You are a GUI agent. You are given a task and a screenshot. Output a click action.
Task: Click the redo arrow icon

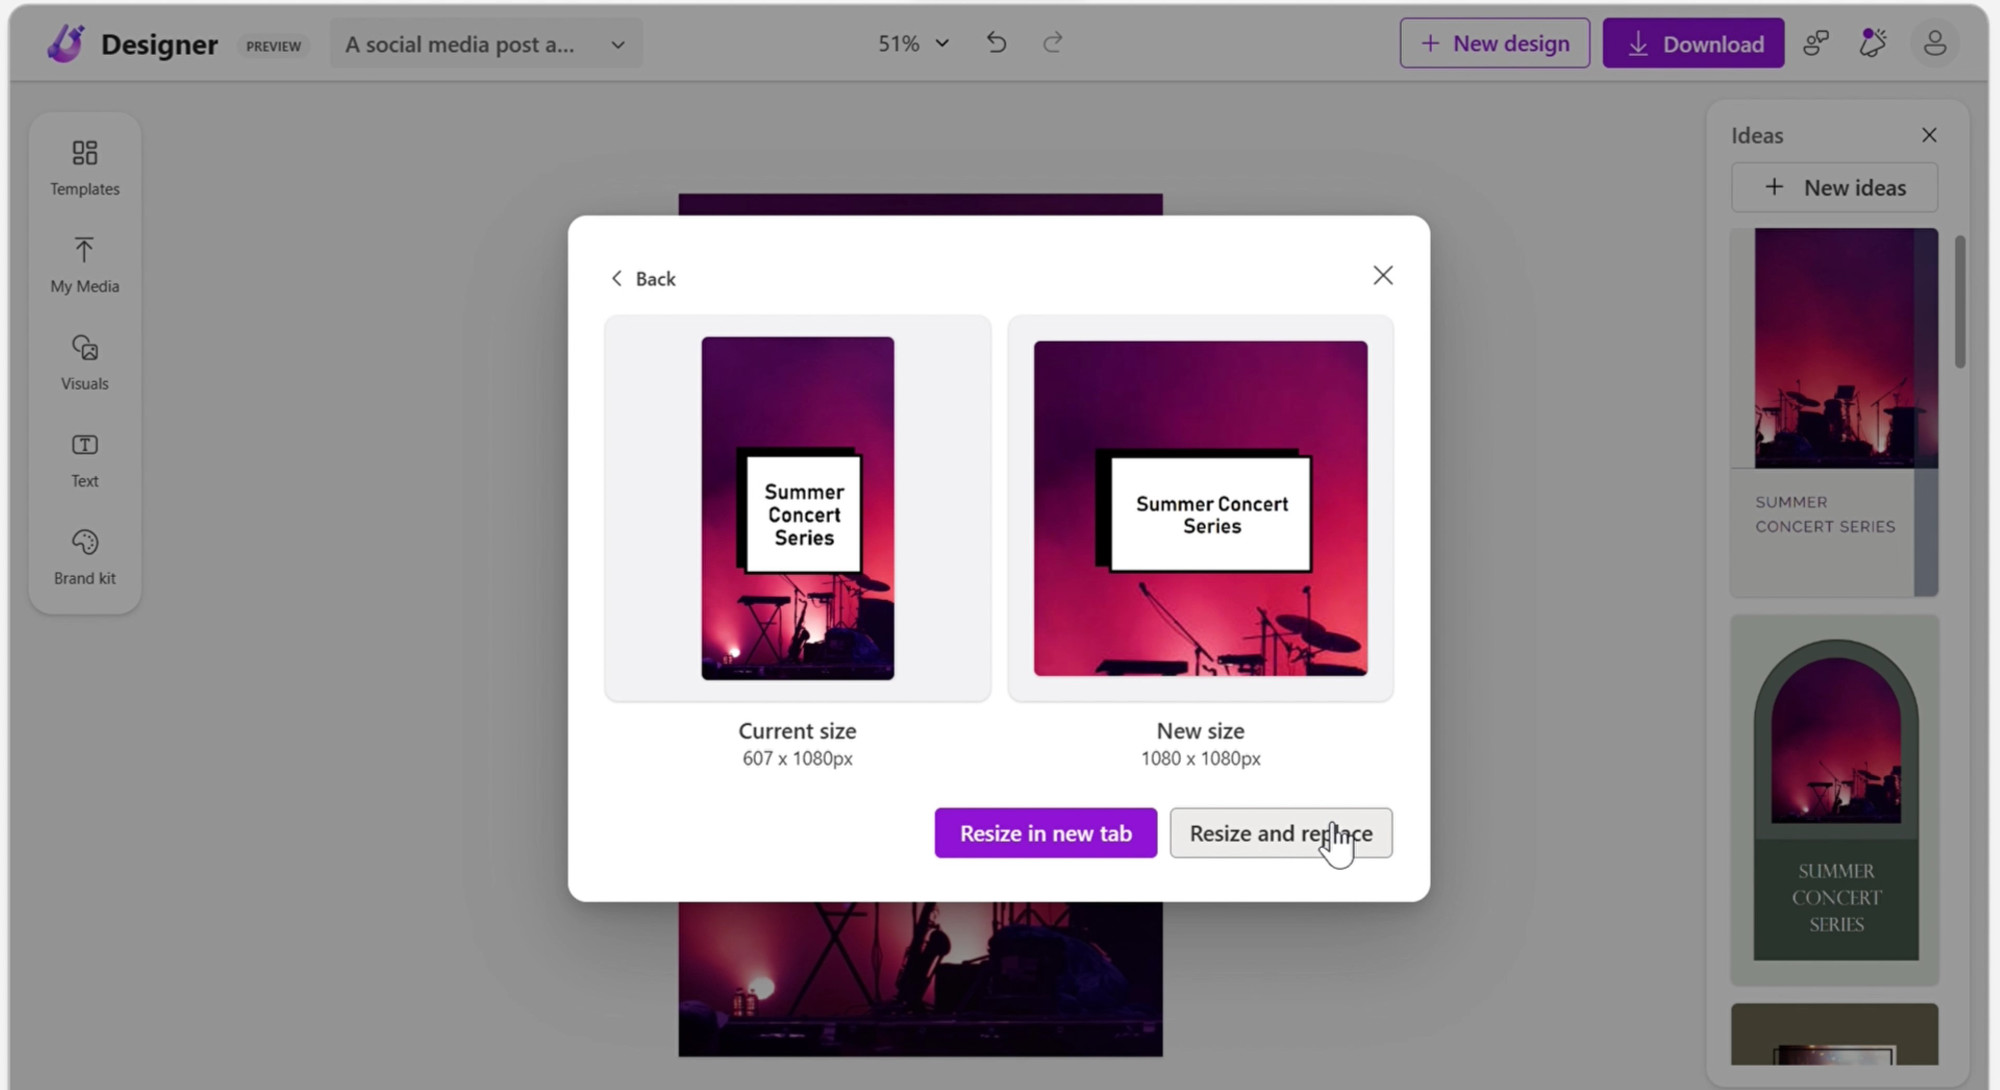click(1052, 43)
